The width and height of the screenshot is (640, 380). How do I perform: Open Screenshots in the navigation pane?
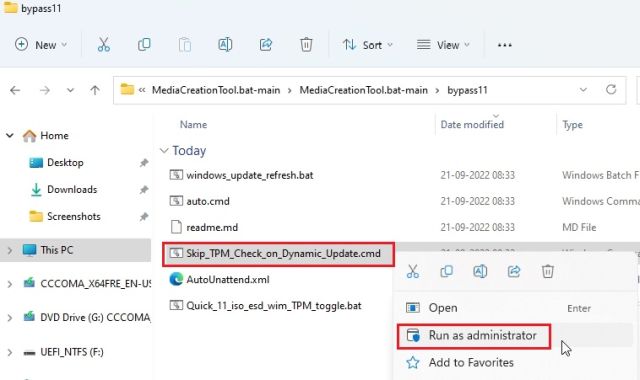point(73,216)
